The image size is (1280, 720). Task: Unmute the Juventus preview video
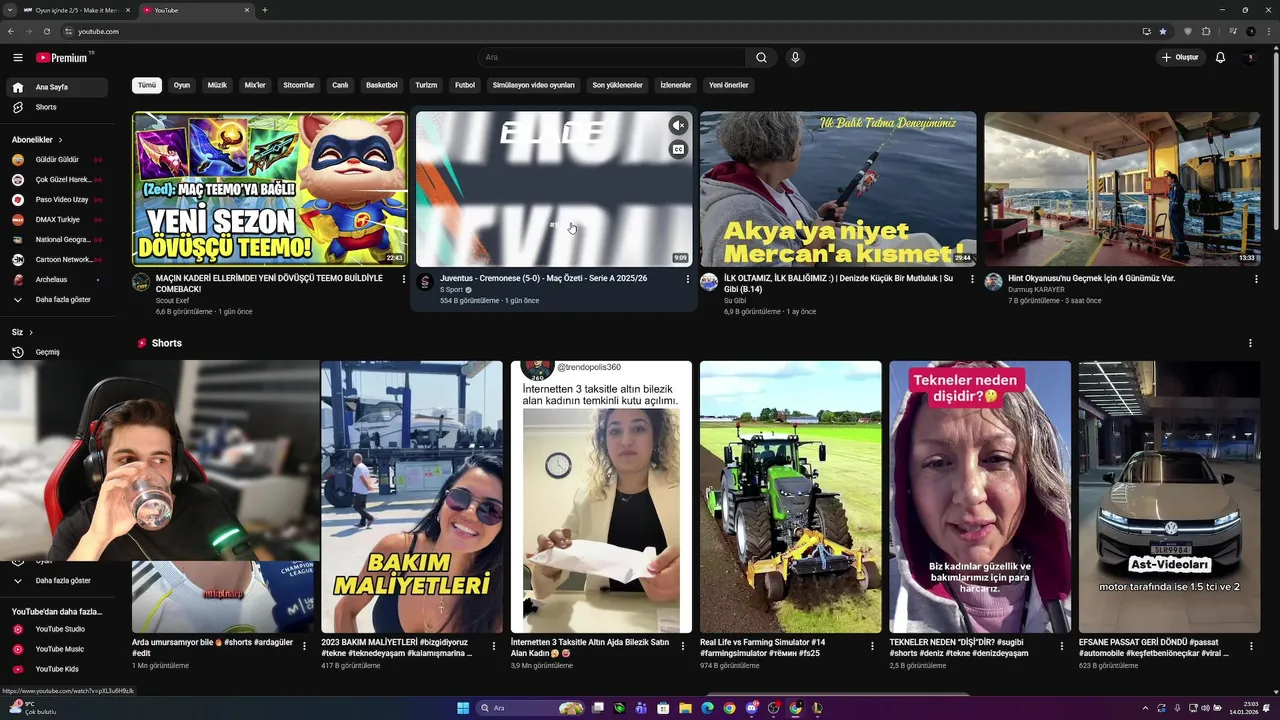[x=678, y=125]
